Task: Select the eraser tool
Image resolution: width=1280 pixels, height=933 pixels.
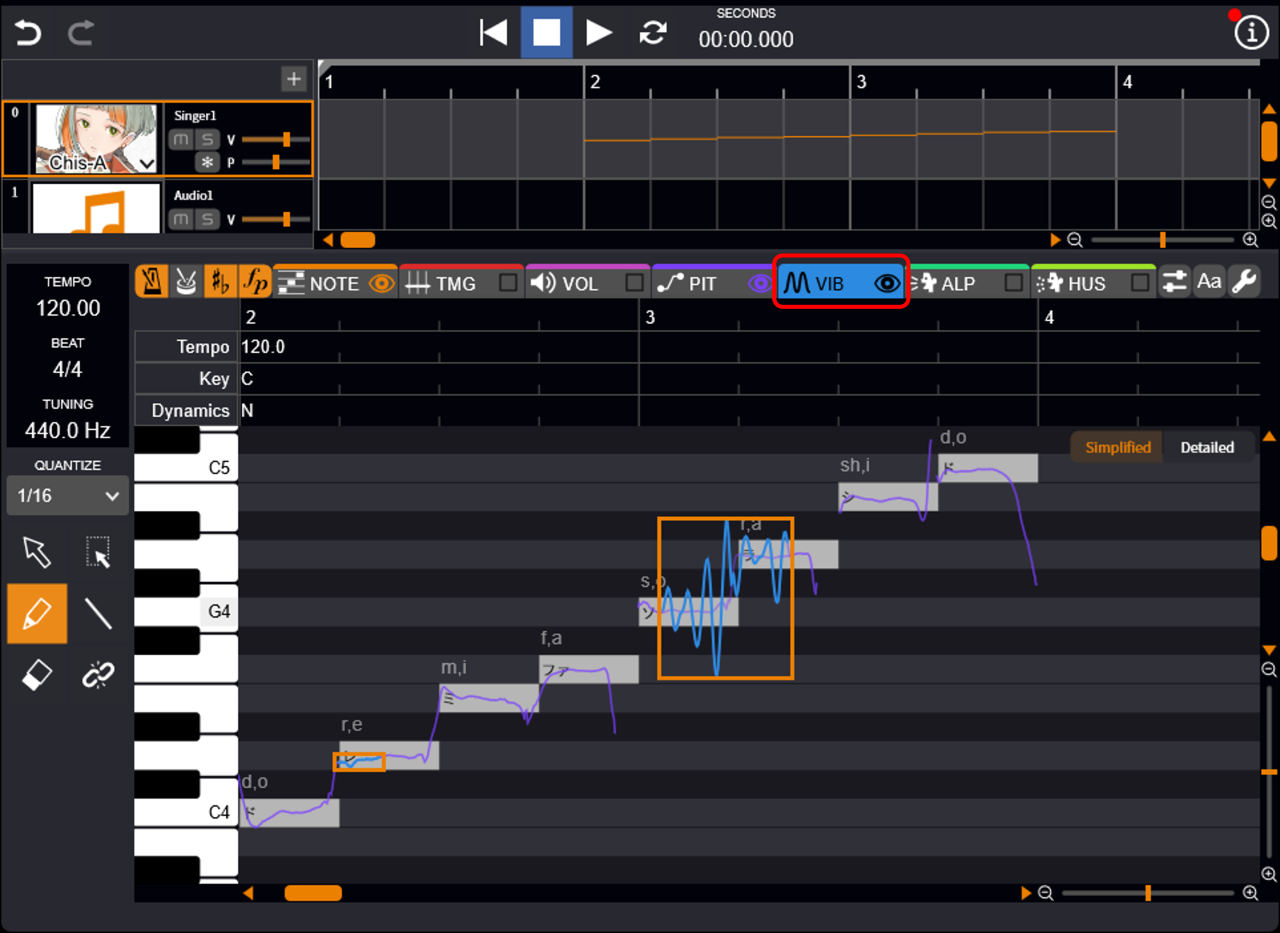Action: click(37, 676)
